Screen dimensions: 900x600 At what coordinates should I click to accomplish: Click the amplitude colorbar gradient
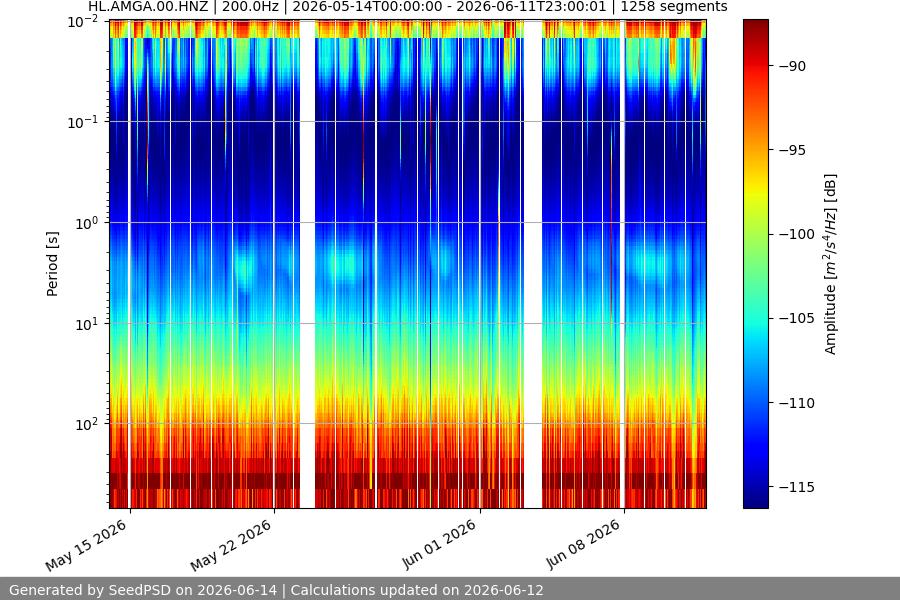coord(755,264)
